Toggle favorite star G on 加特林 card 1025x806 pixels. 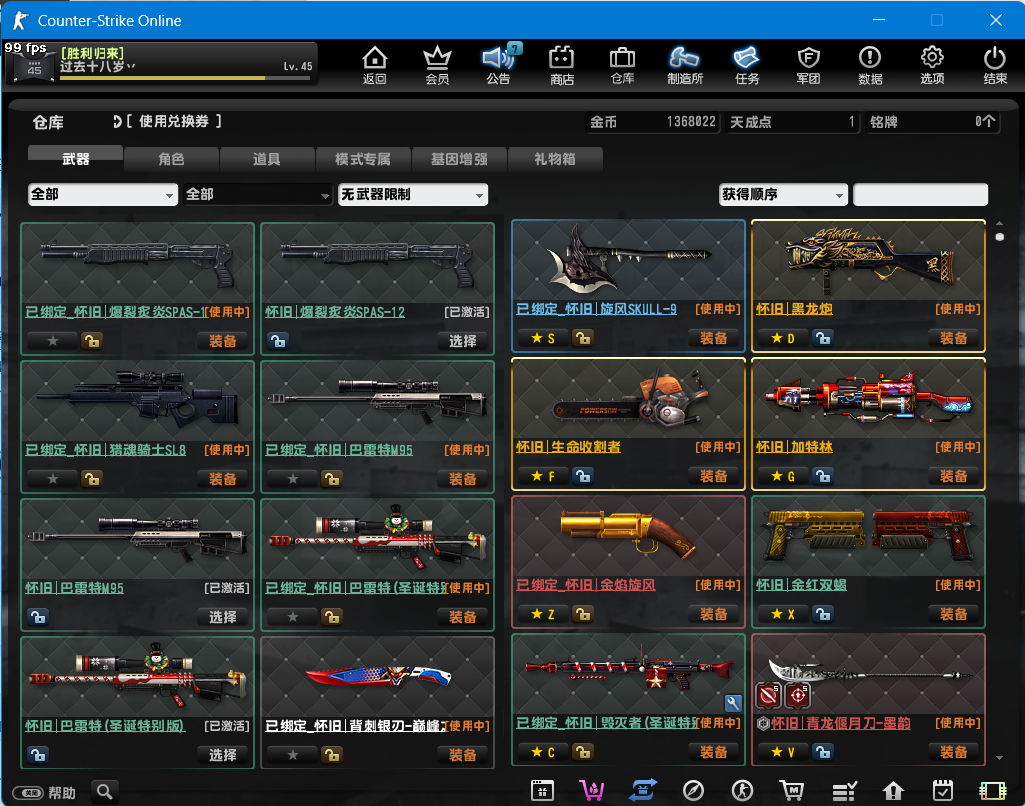pyautogui.click(x=782, y=476)
